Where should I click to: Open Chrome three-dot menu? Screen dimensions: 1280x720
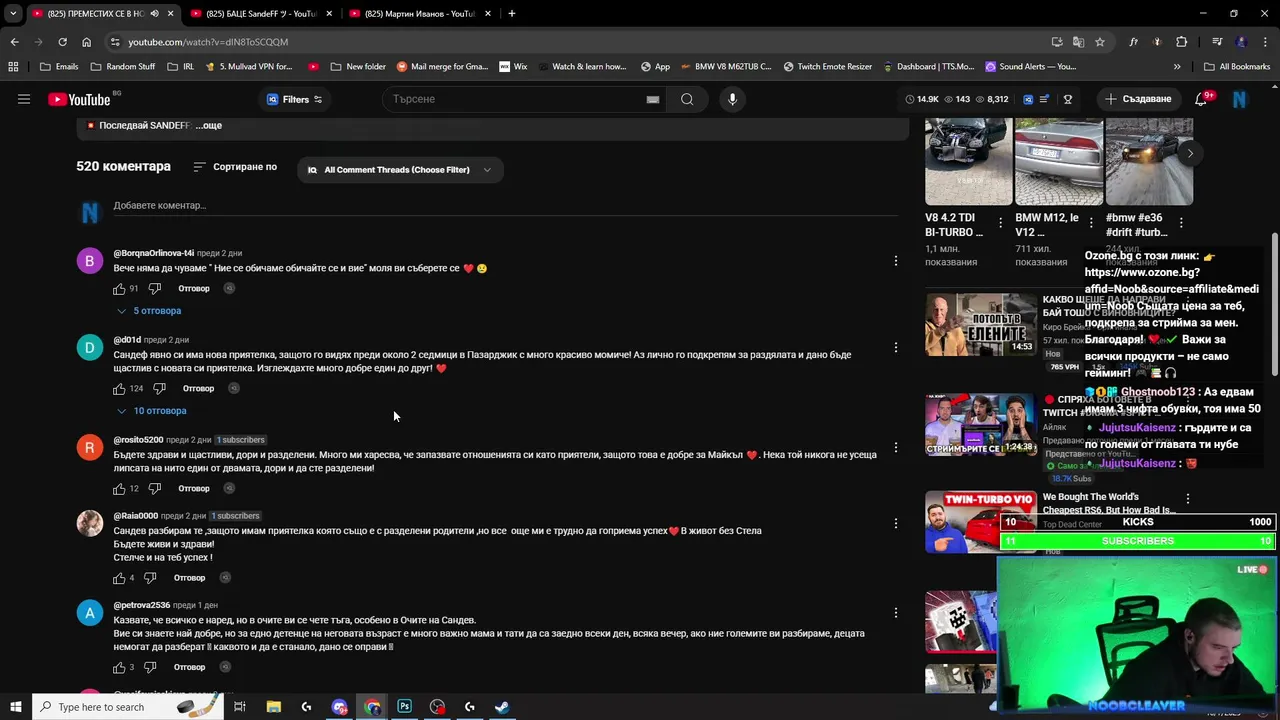pos(1265,42)
